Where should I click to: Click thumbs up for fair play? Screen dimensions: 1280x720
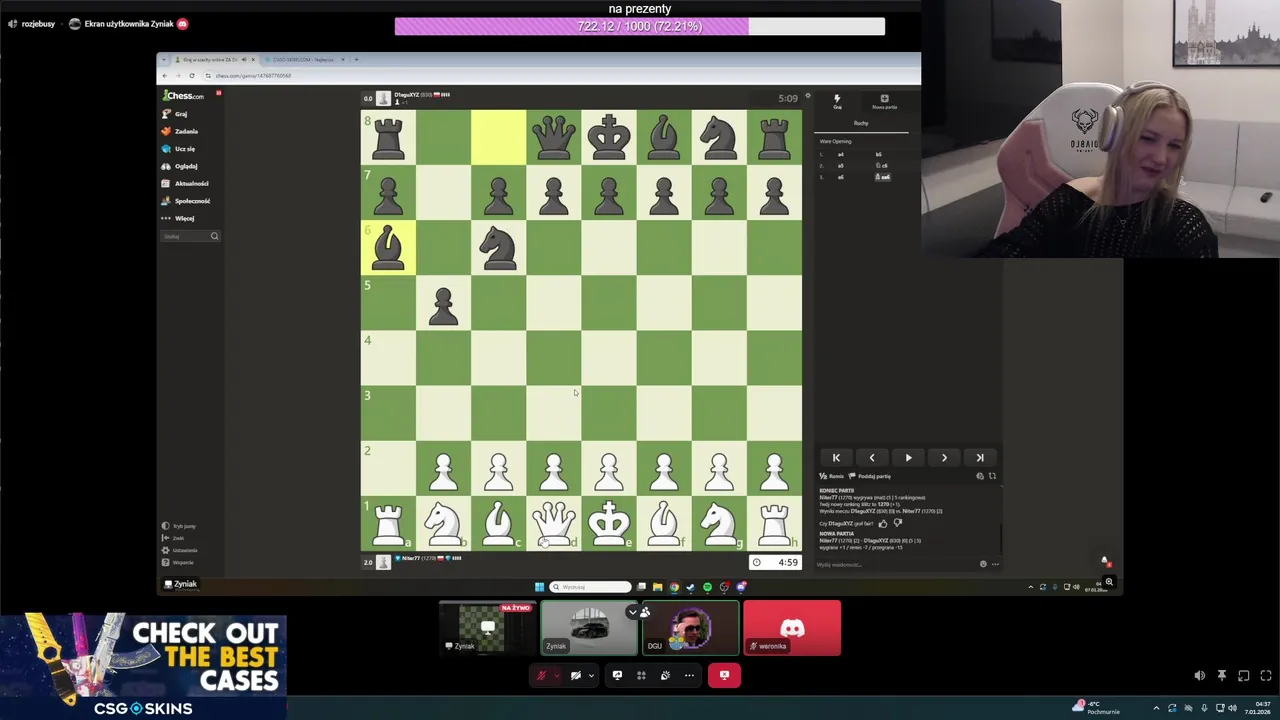pyautogui.click(x=883, y=523)
